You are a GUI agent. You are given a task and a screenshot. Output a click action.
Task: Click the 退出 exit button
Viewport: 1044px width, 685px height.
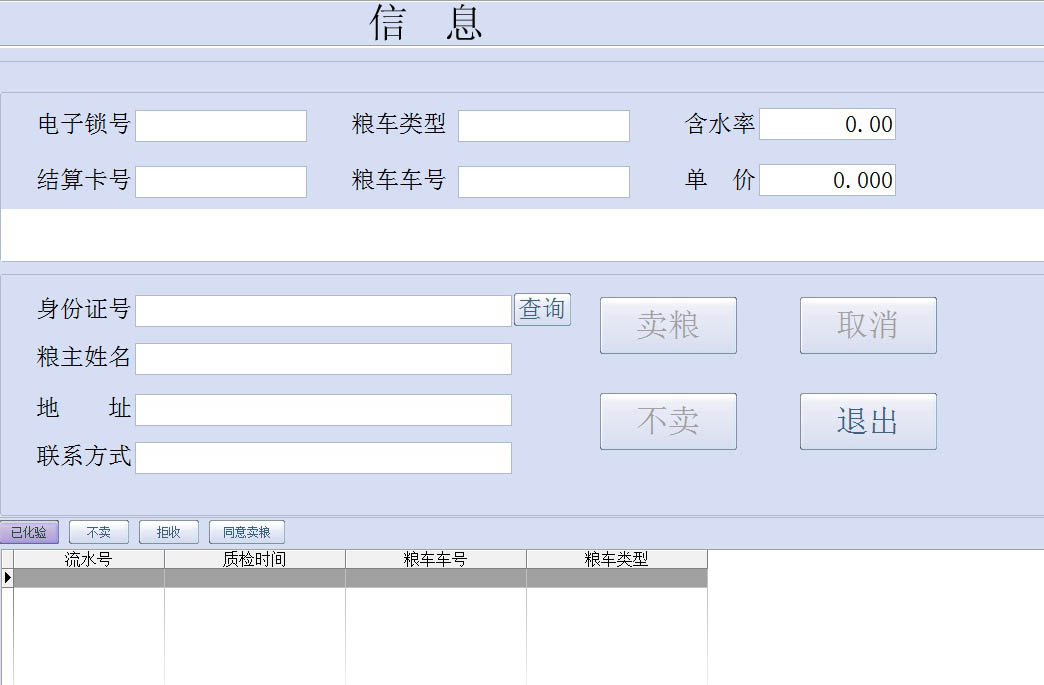(x=867, y=421)
